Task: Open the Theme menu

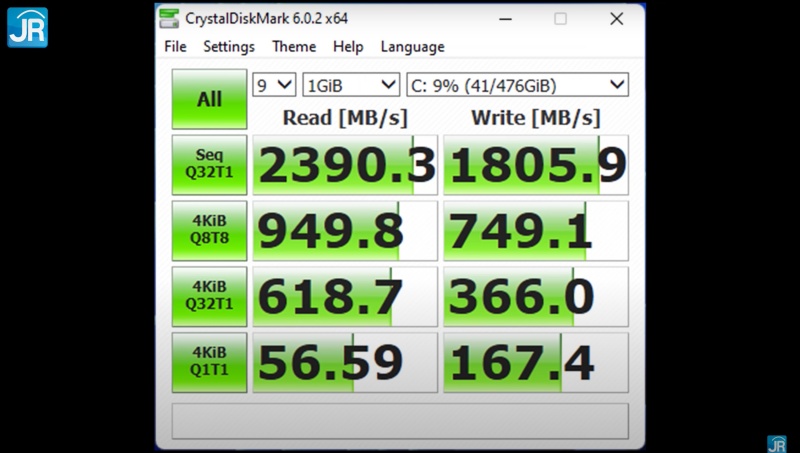Action: point(294,47)
